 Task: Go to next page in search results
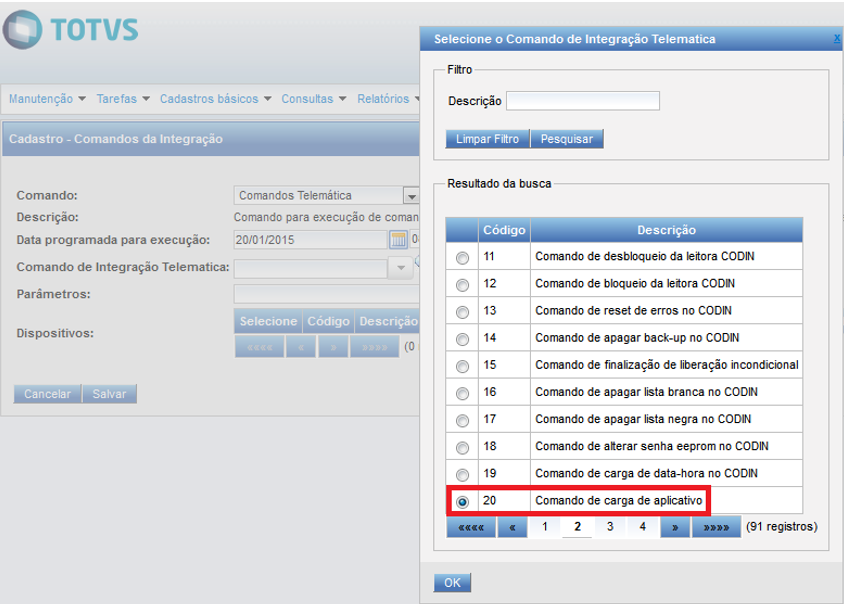[675, 527]
